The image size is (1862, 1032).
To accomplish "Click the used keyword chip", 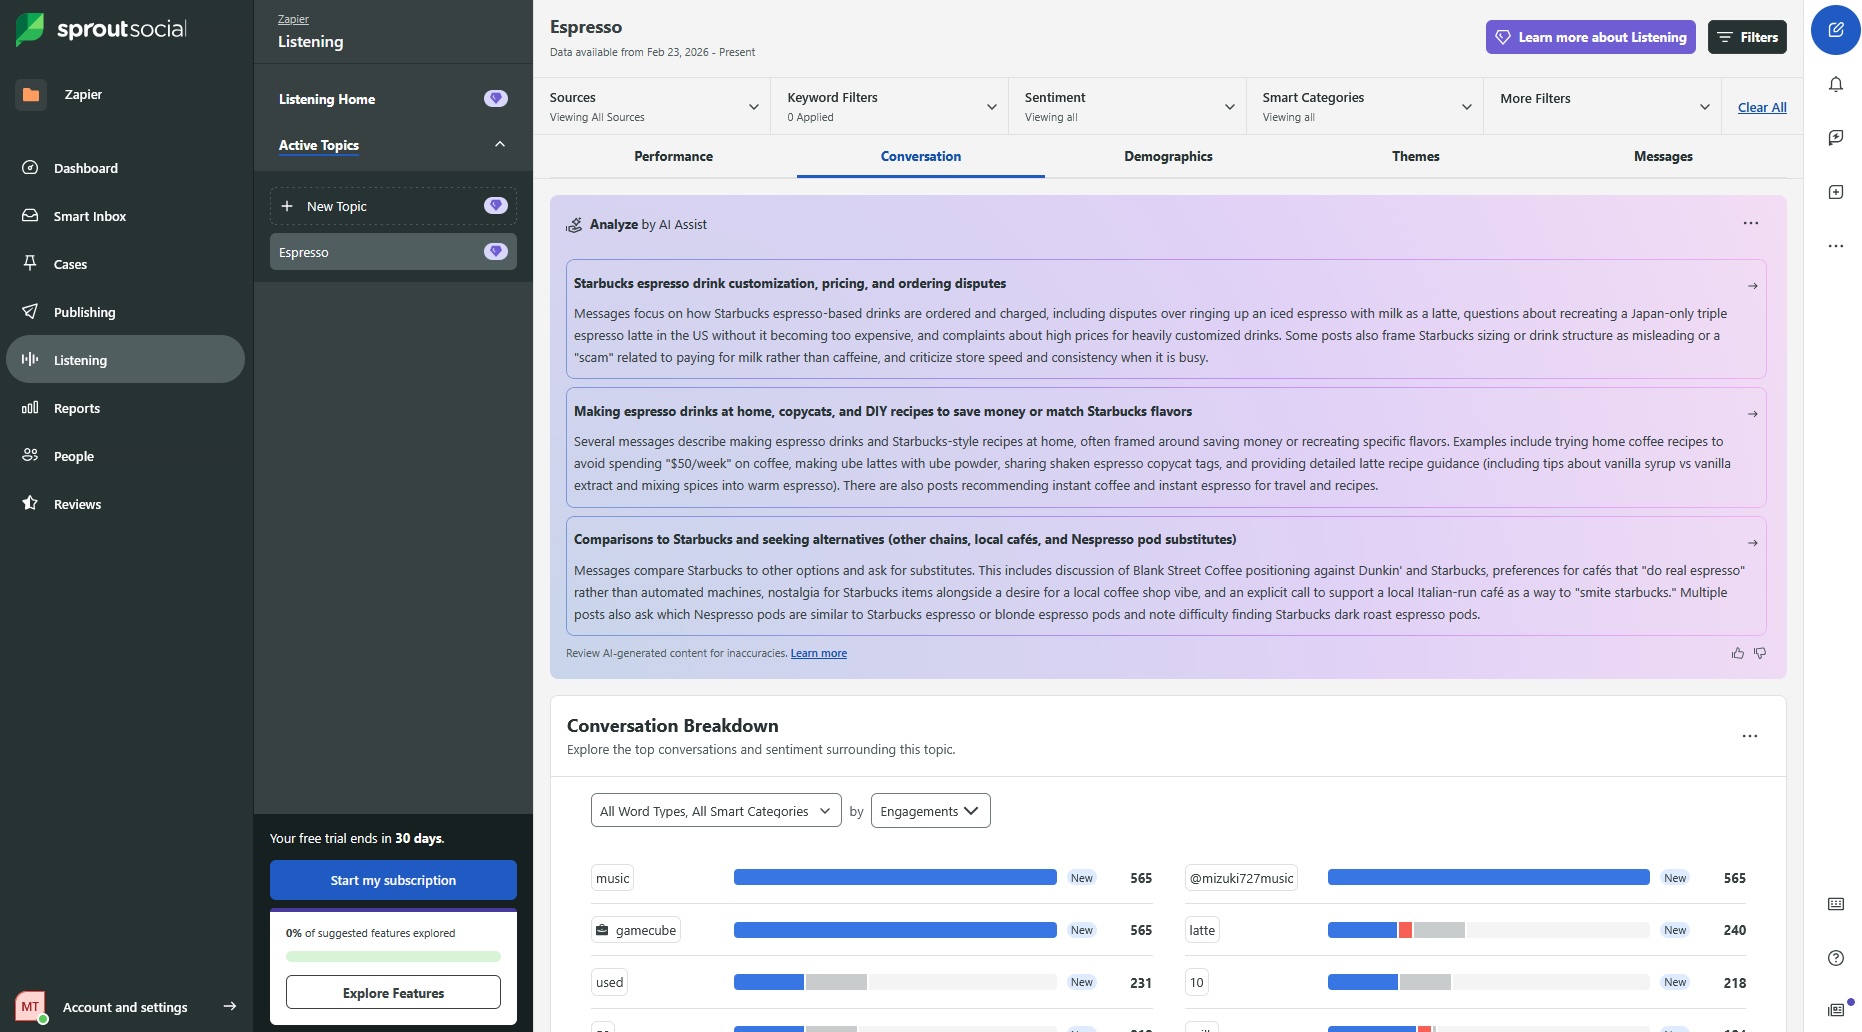I will pos(609,982).
